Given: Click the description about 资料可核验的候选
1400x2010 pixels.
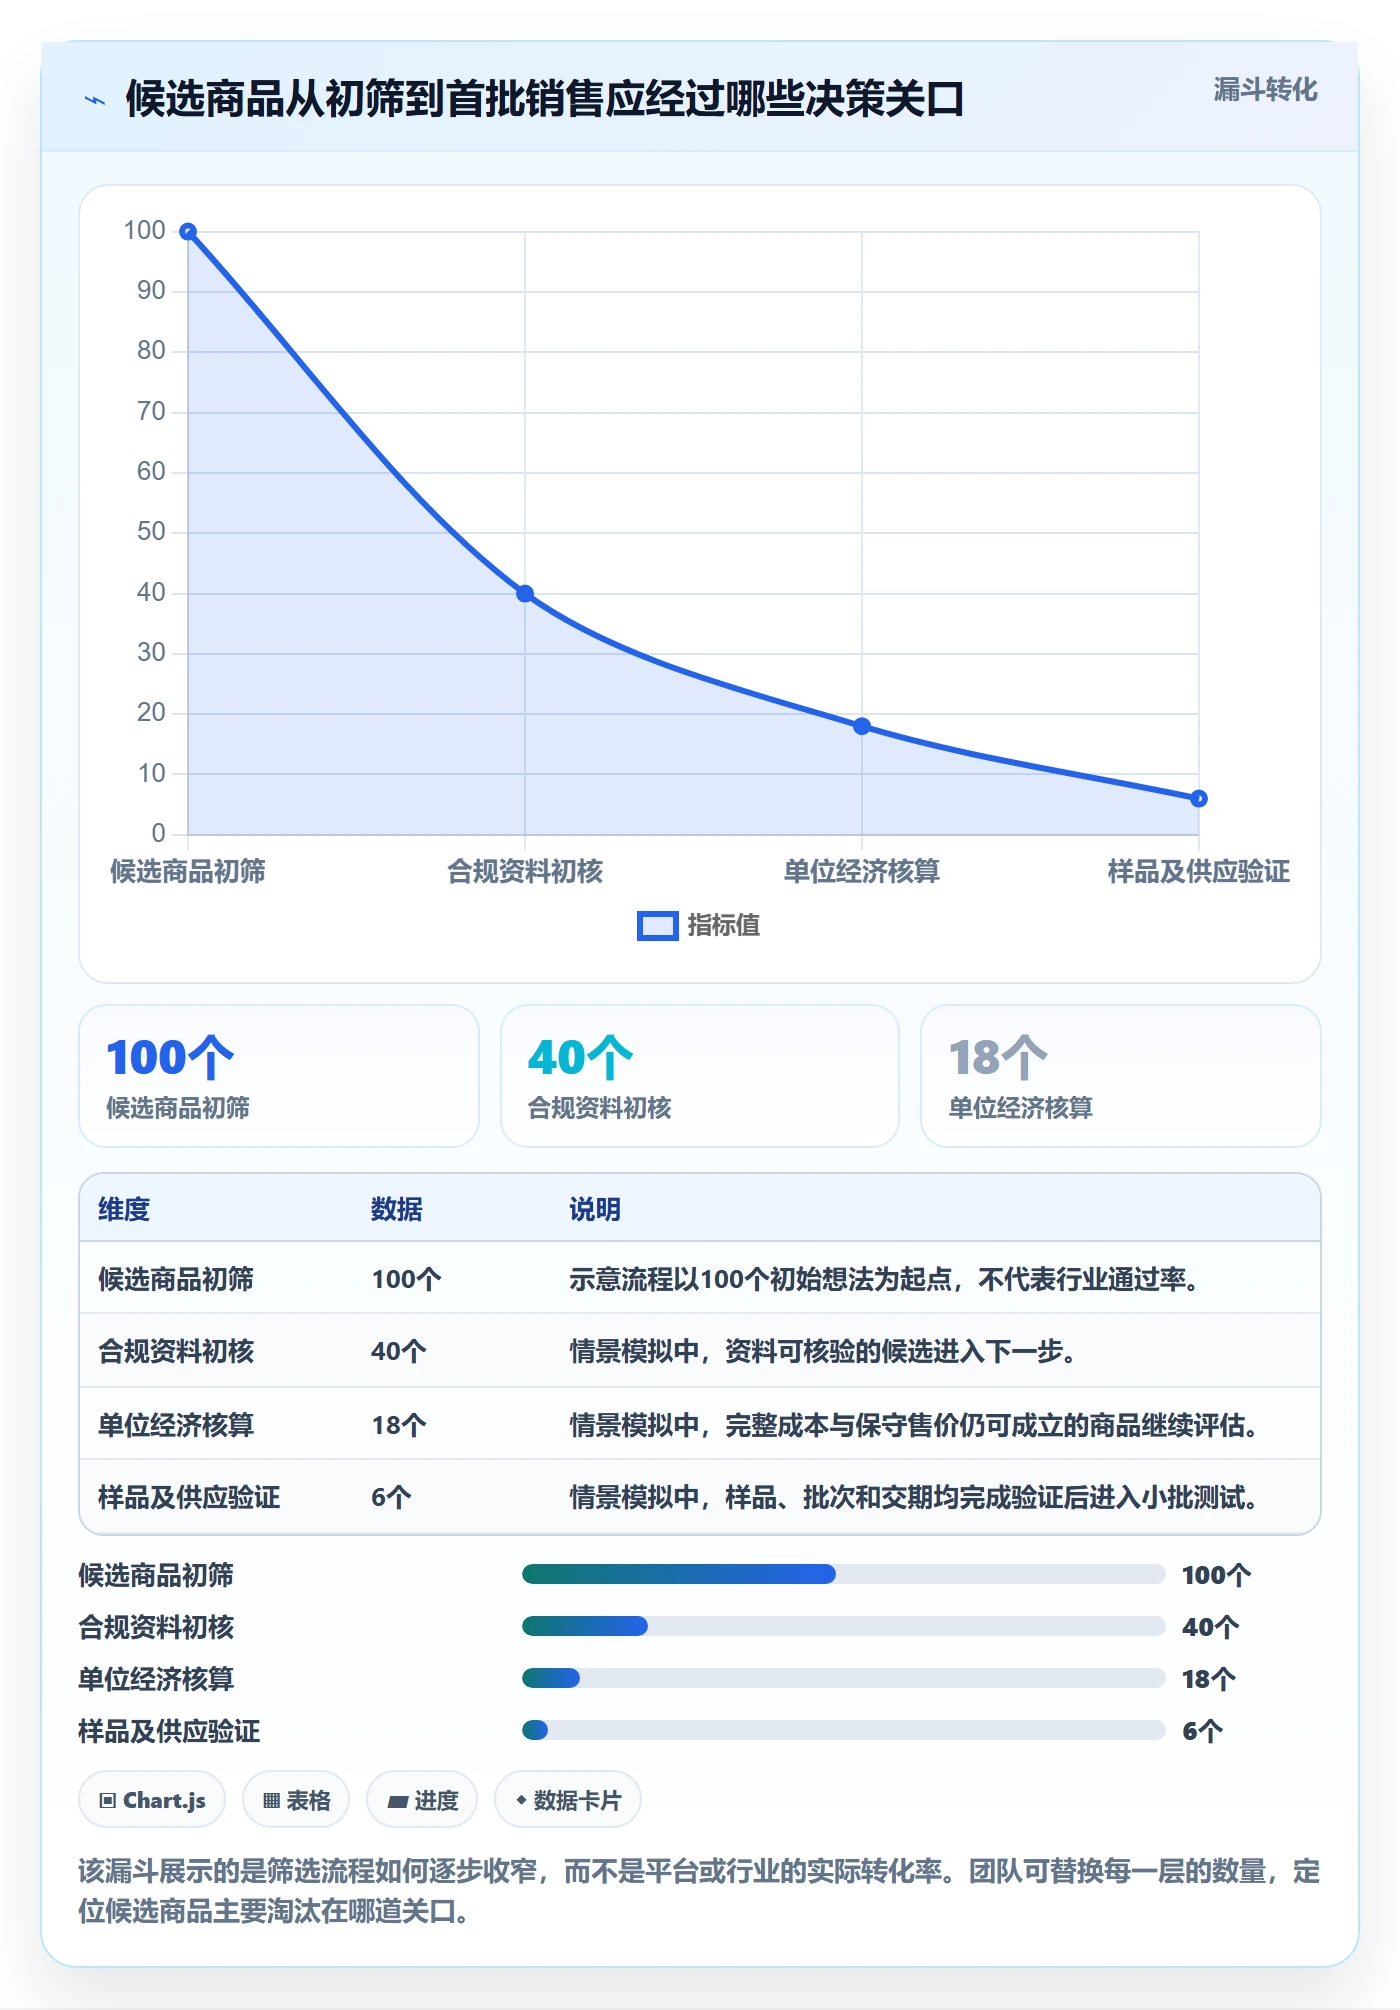Looking at the screenshot, I should pyautogui.click(x=824, y=1351).
